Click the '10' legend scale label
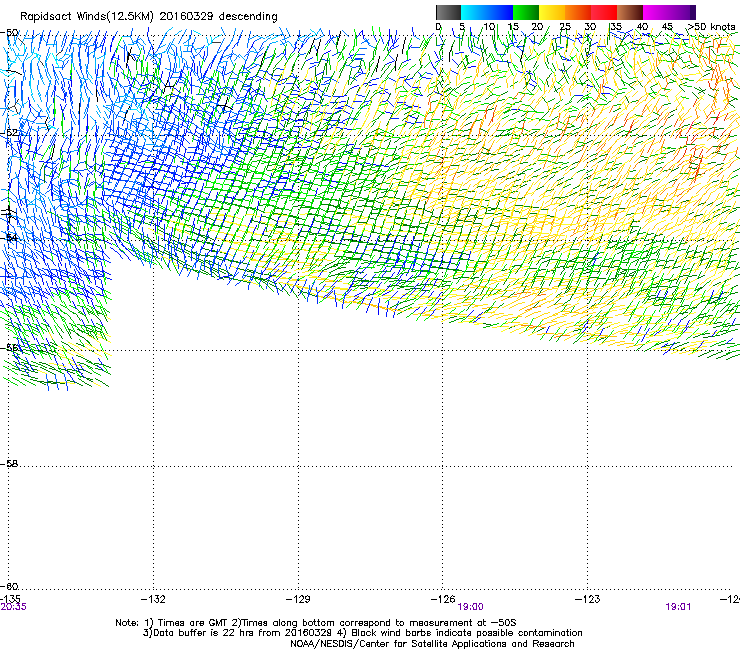Screen dimensions: 740x650 pos(489,27)
